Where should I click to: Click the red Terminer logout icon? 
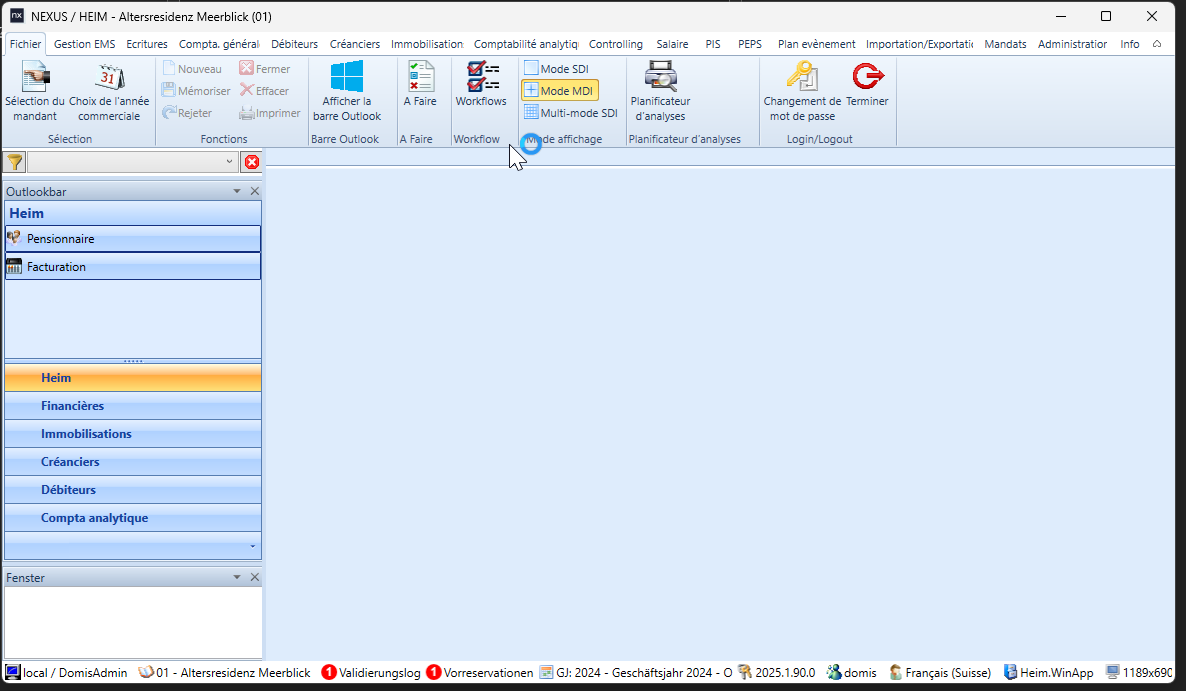[867, 77]
